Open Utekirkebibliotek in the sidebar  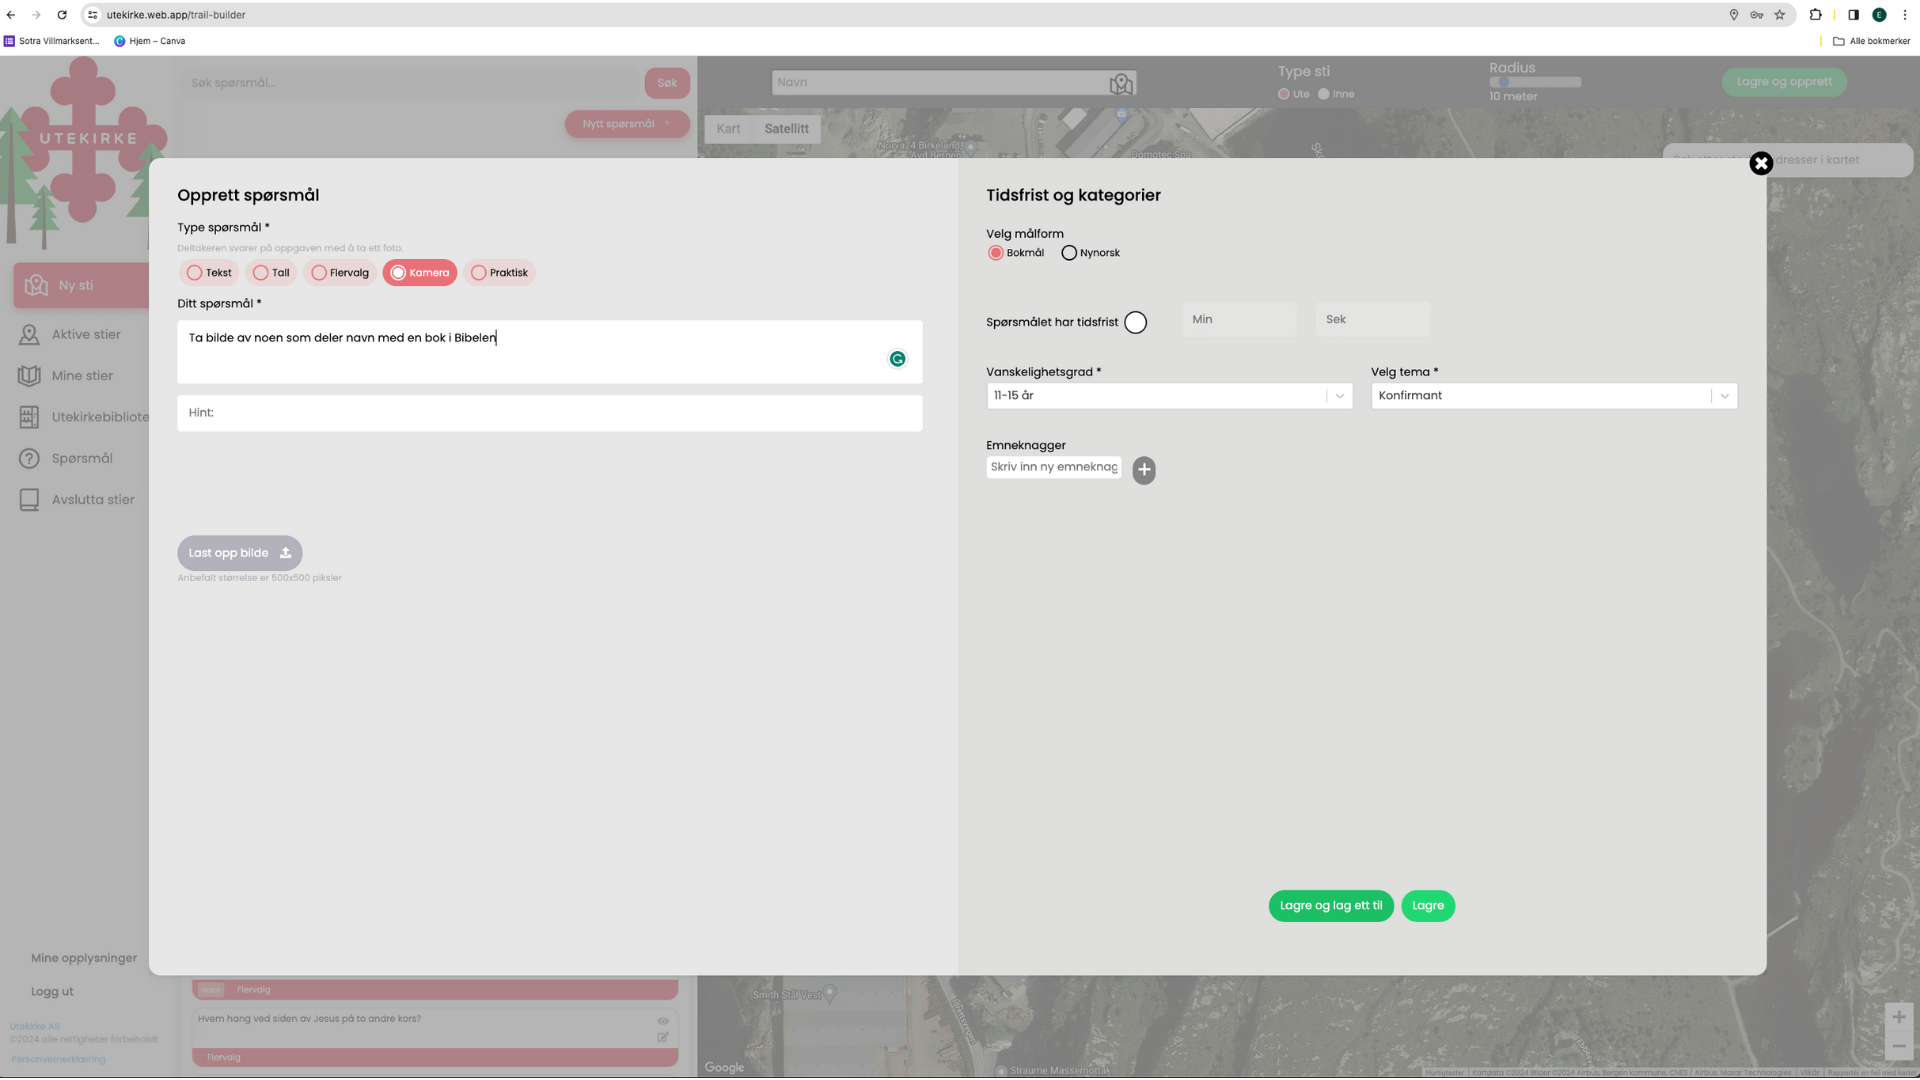pos(99,417)
